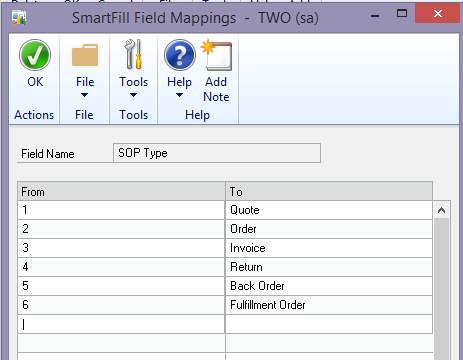
Task: Expand the Tools dropdown arrow
Action: click(x=133, y=95)
